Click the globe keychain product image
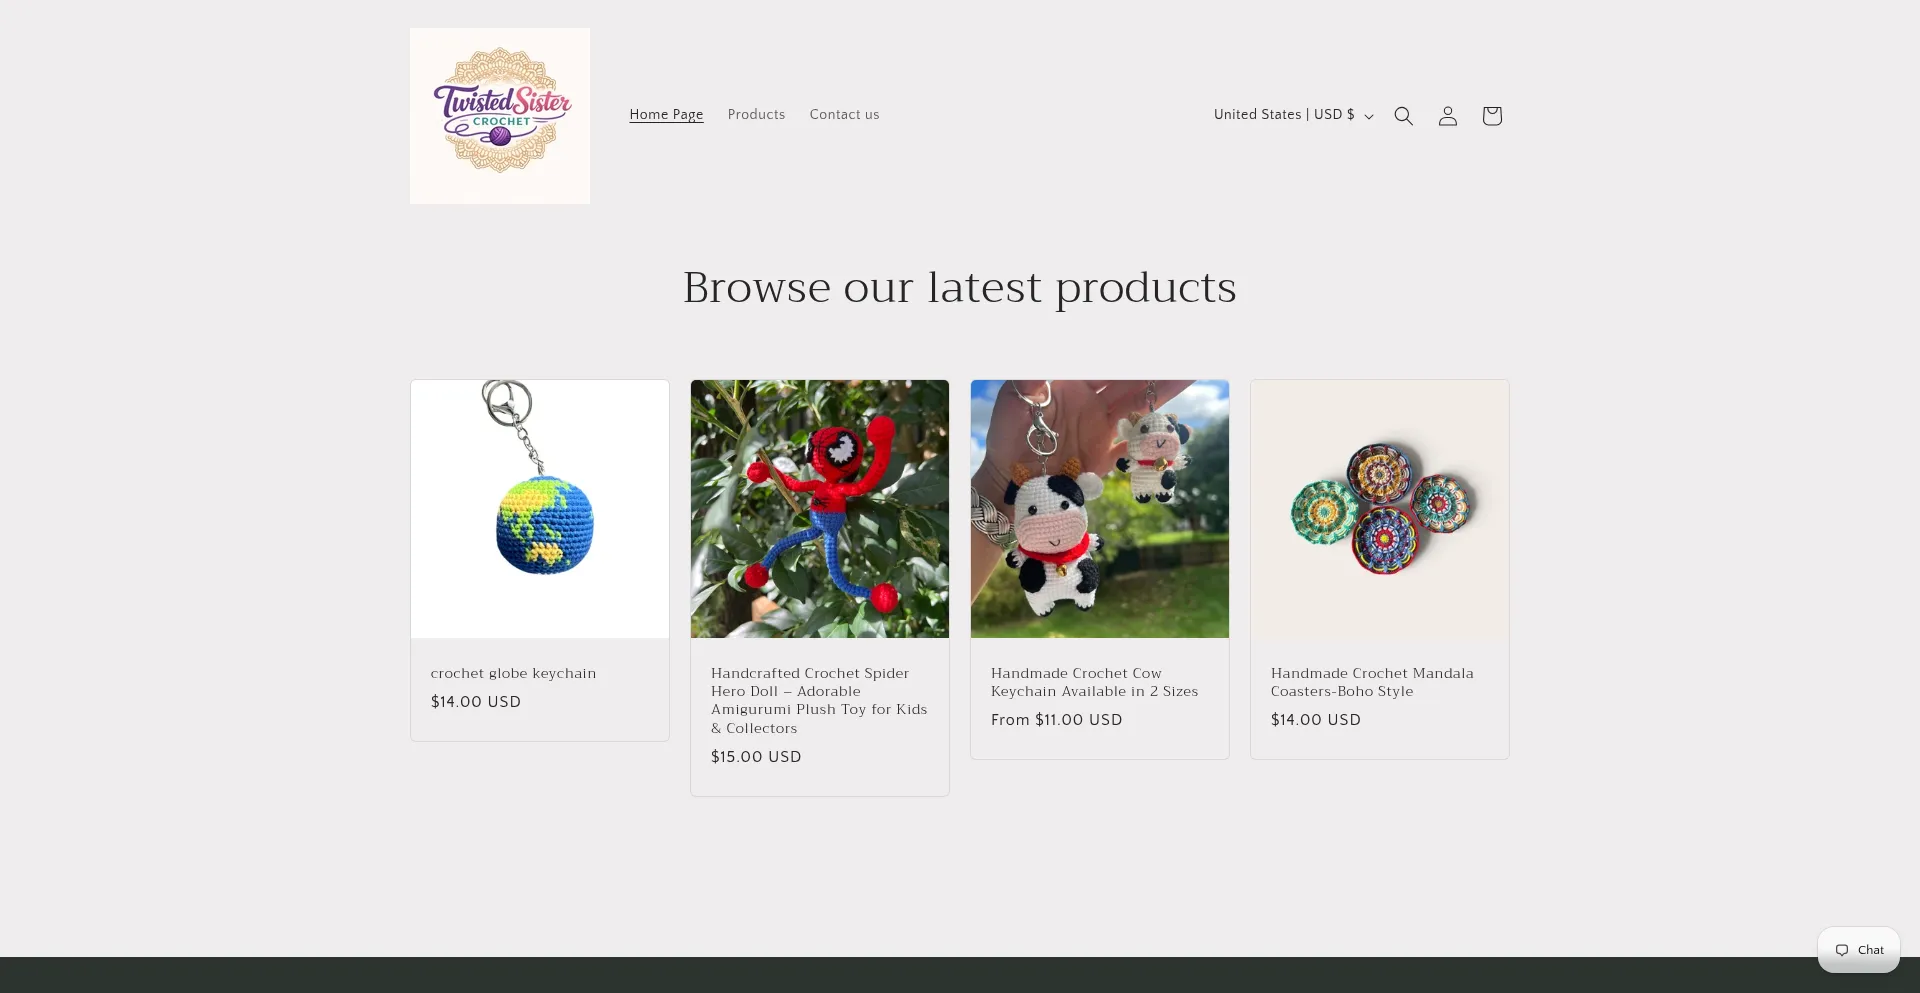The image size is (1920, 993). pos(540,509)
